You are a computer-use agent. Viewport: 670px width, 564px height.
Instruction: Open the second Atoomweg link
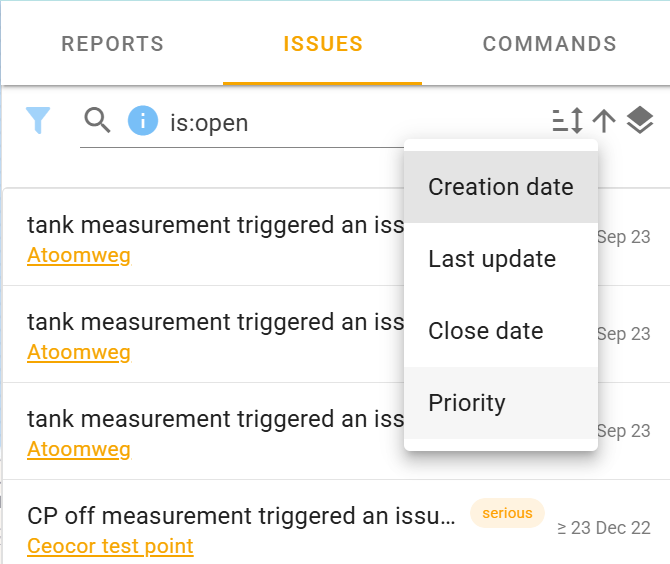(78, 352)
